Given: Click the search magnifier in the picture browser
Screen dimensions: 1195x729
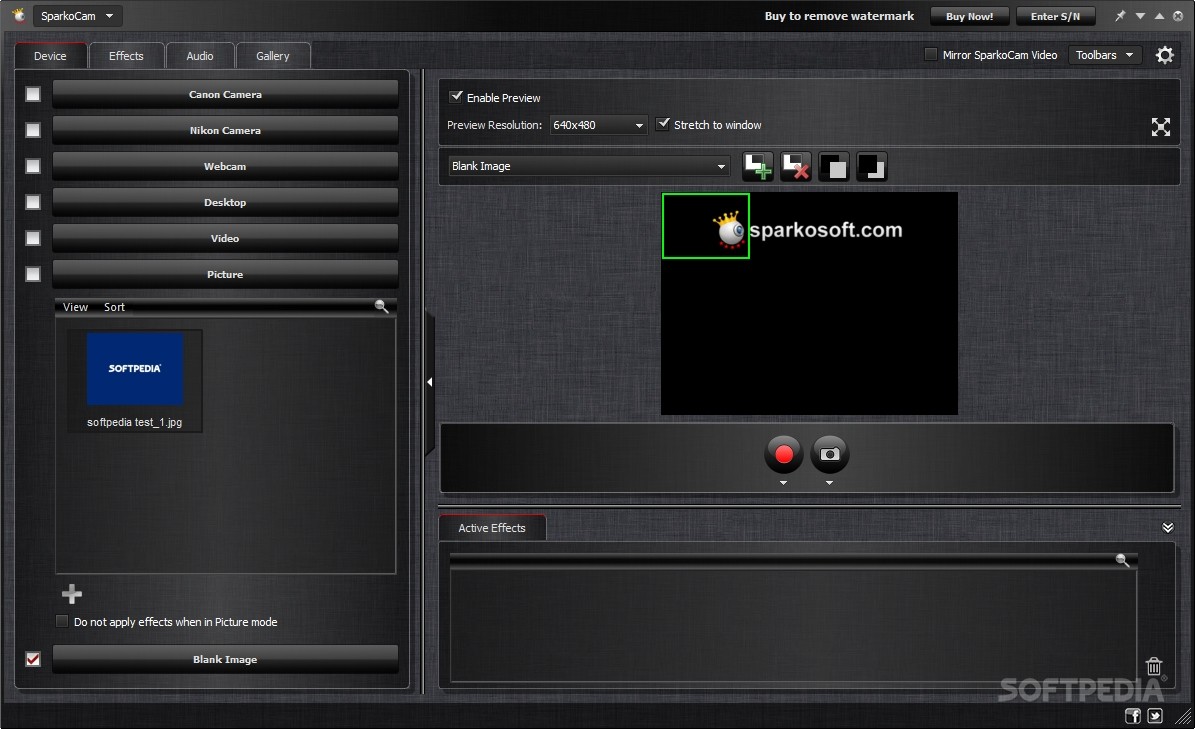Looking at the screenshot, I should [x=381, y=306].
